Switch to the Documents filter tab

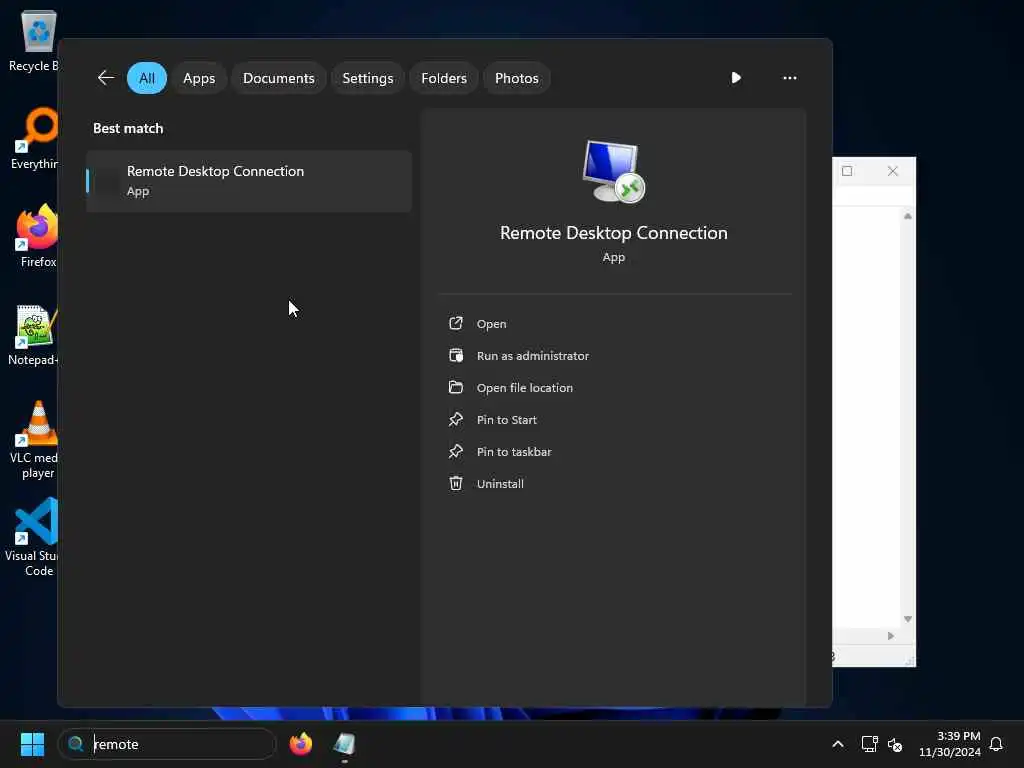tap(279, 78)
